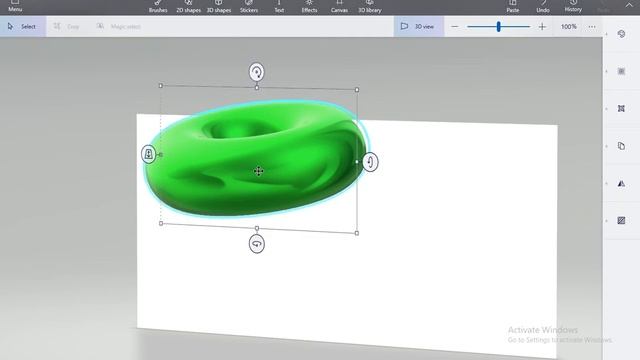This screenshot has width=640, height=360.
Task: Open the Stickers tab
Action: (249, 7)
